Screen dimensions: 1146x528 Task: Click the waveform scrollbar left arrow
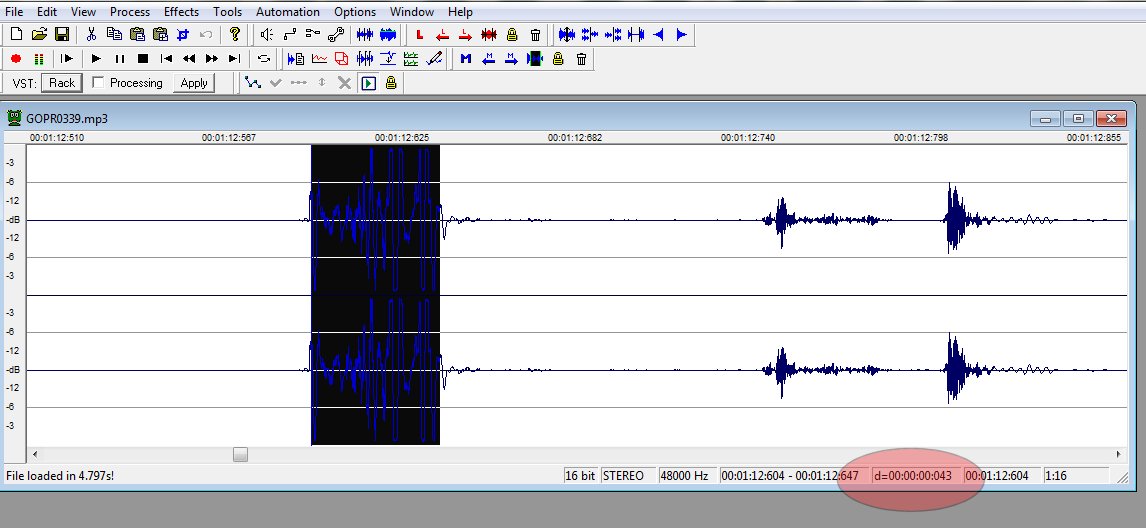pyautogui.click(x=34, y=454)
